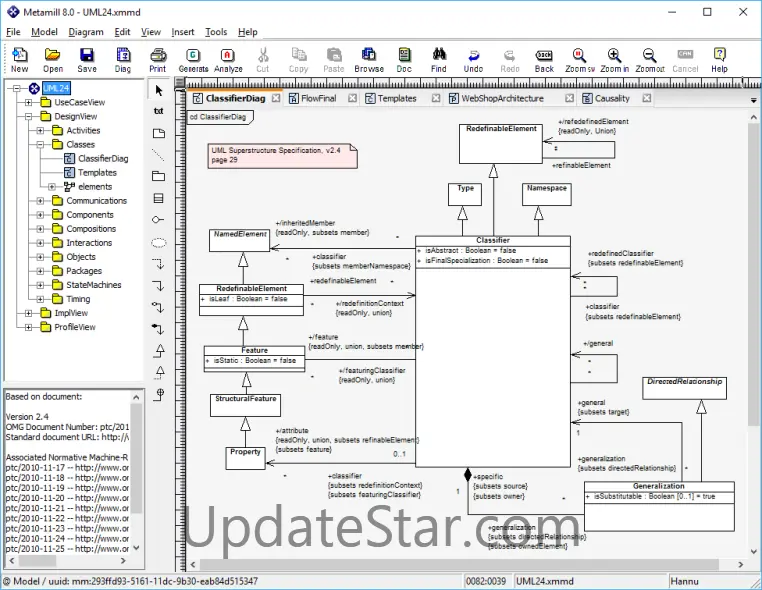The width and height of the screenshot is (762, 590).
Task: Select the generalization arrow tool in palette
Action: pos(159,350)
